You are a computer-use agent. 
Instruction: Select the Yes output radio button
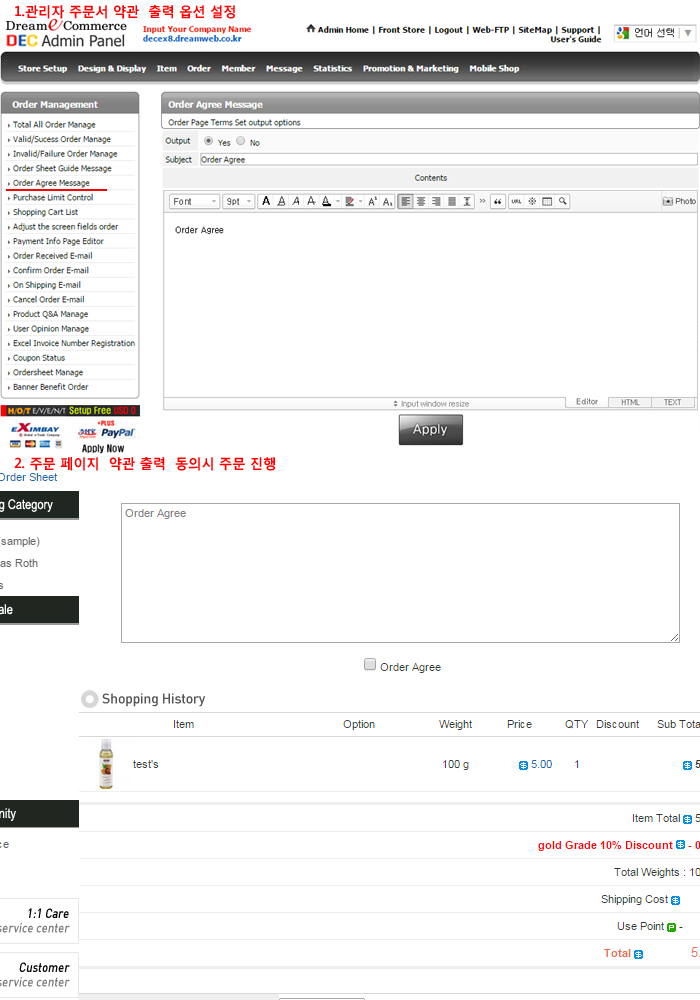tap(208, 142)
